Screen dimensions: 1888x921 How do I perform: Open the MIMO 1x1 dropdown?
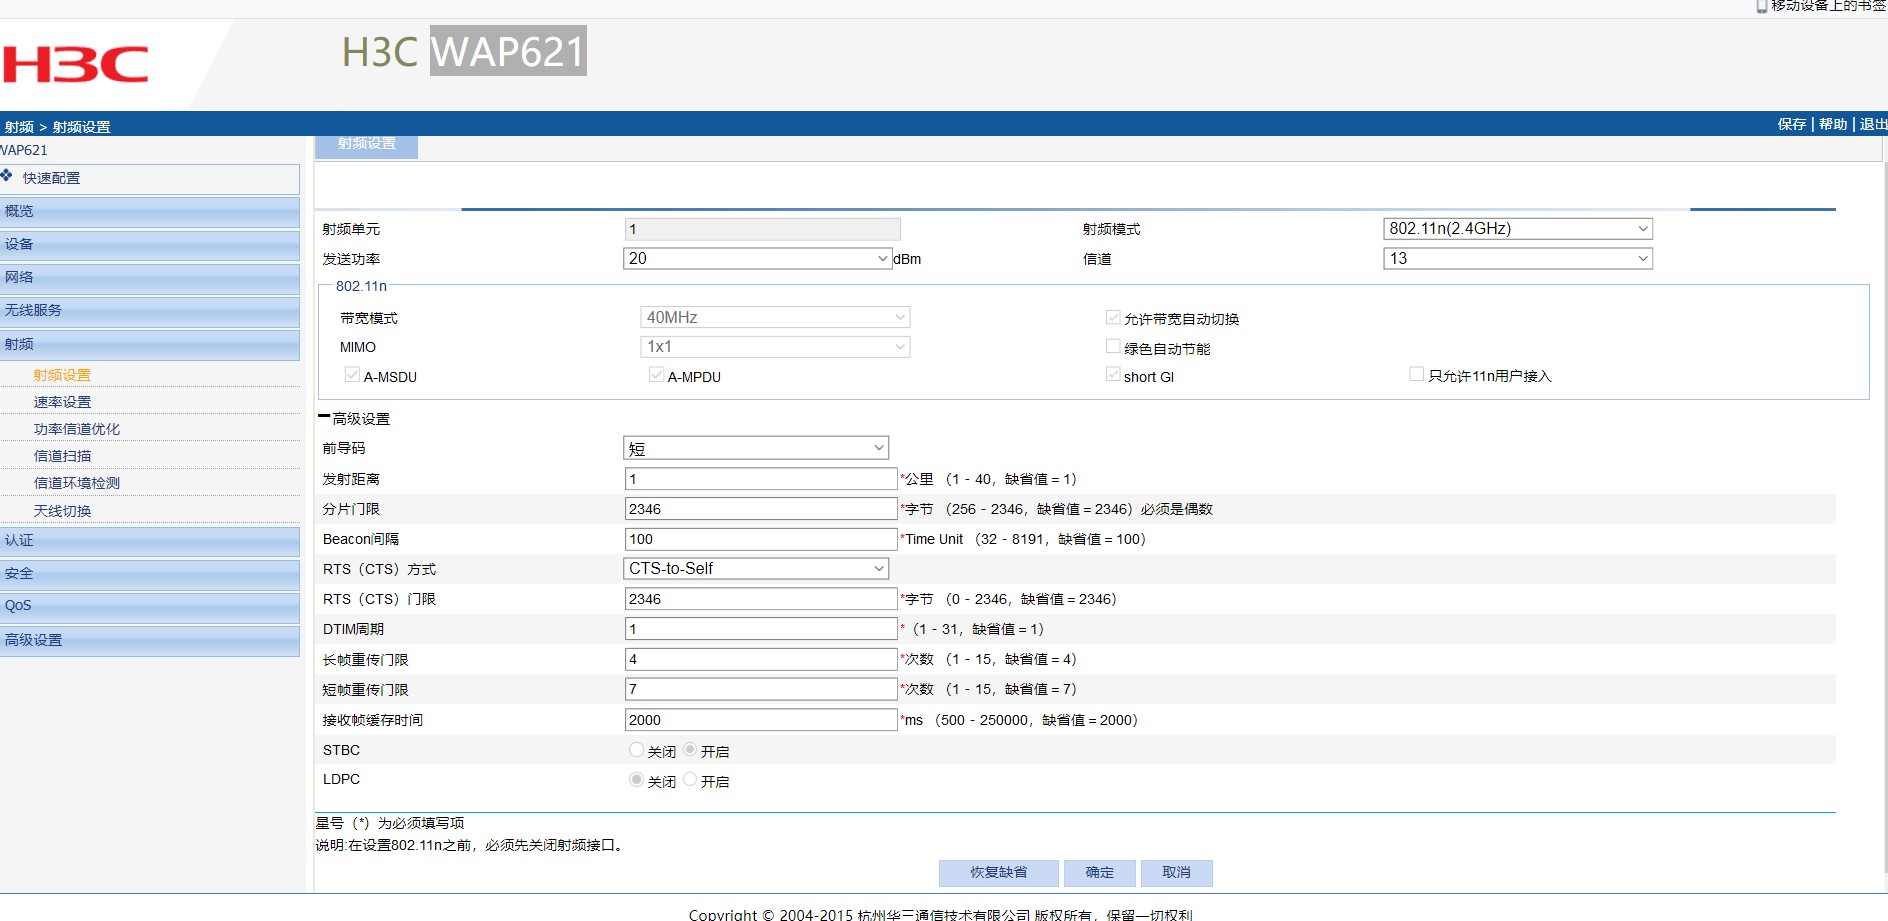pos(775,346)
